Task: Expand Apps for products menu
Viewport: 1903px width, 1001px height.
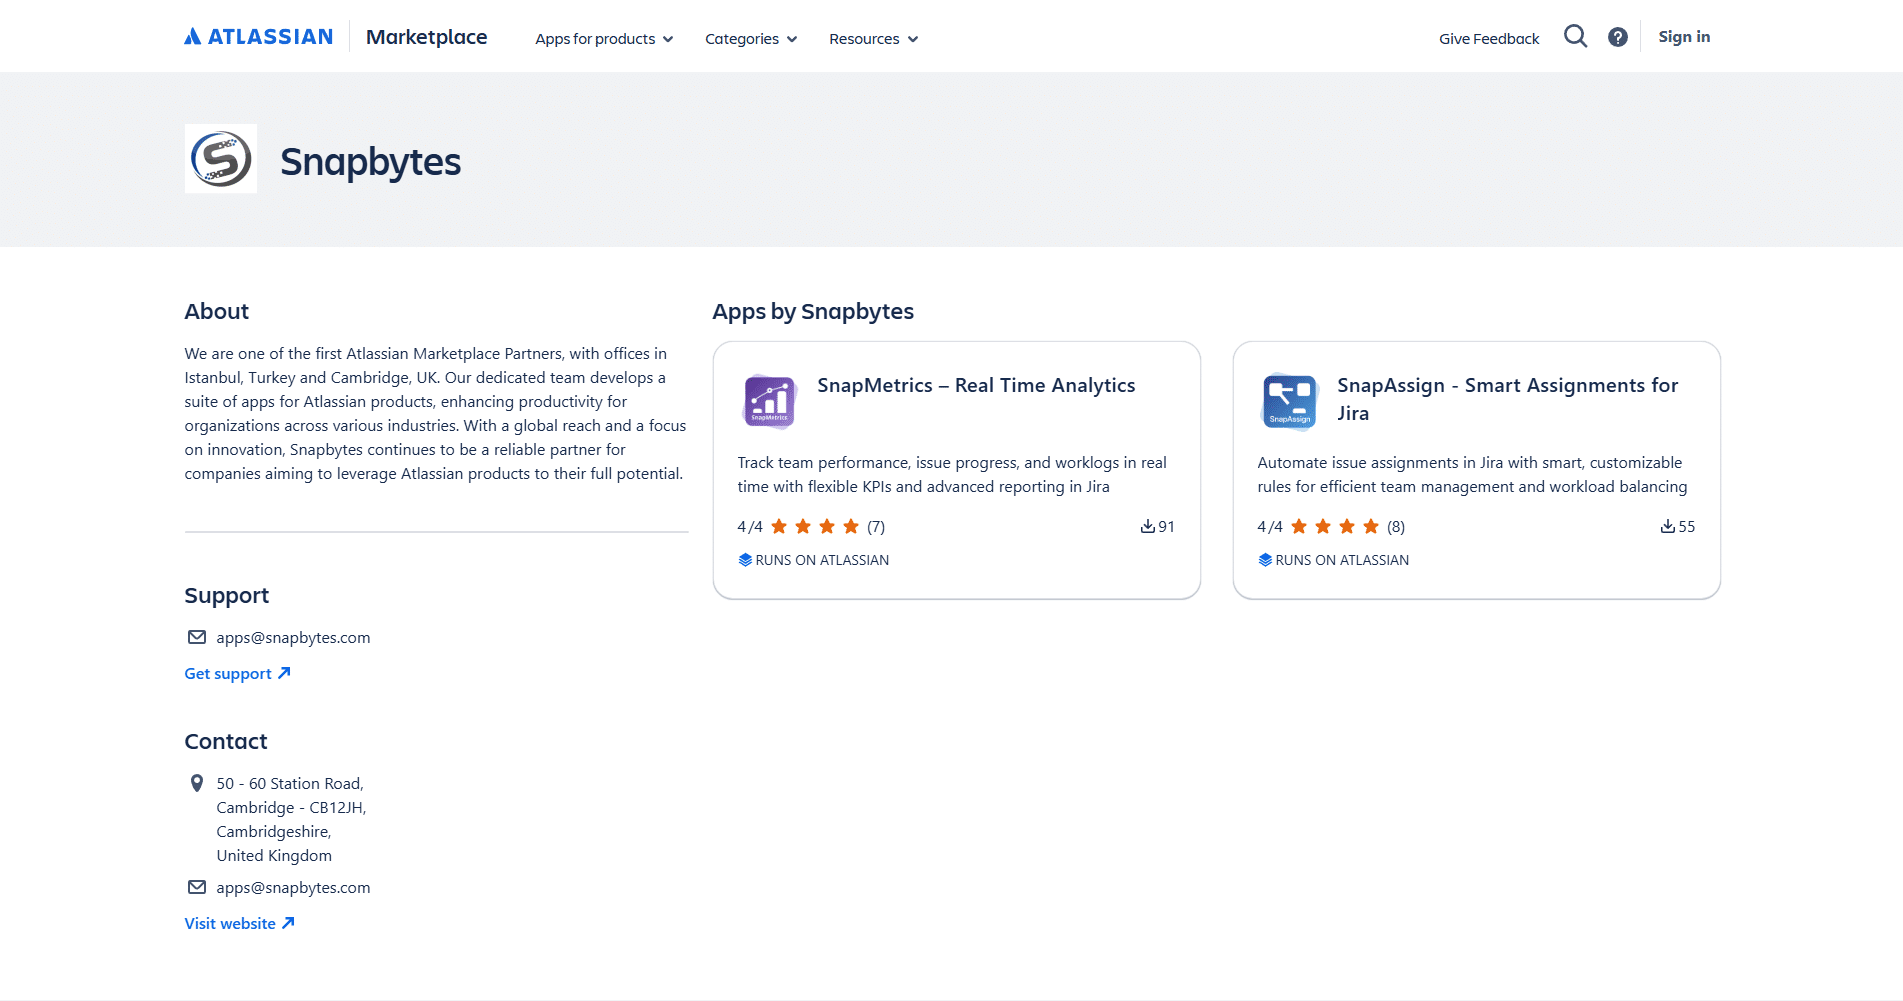Action: (604, 39)
